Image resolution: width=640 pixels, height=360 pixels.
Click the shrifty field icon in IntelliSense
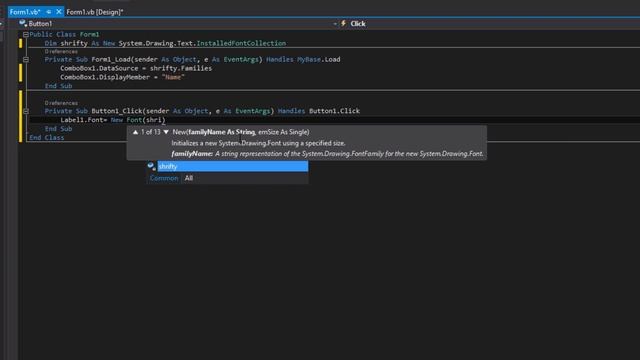151,166
